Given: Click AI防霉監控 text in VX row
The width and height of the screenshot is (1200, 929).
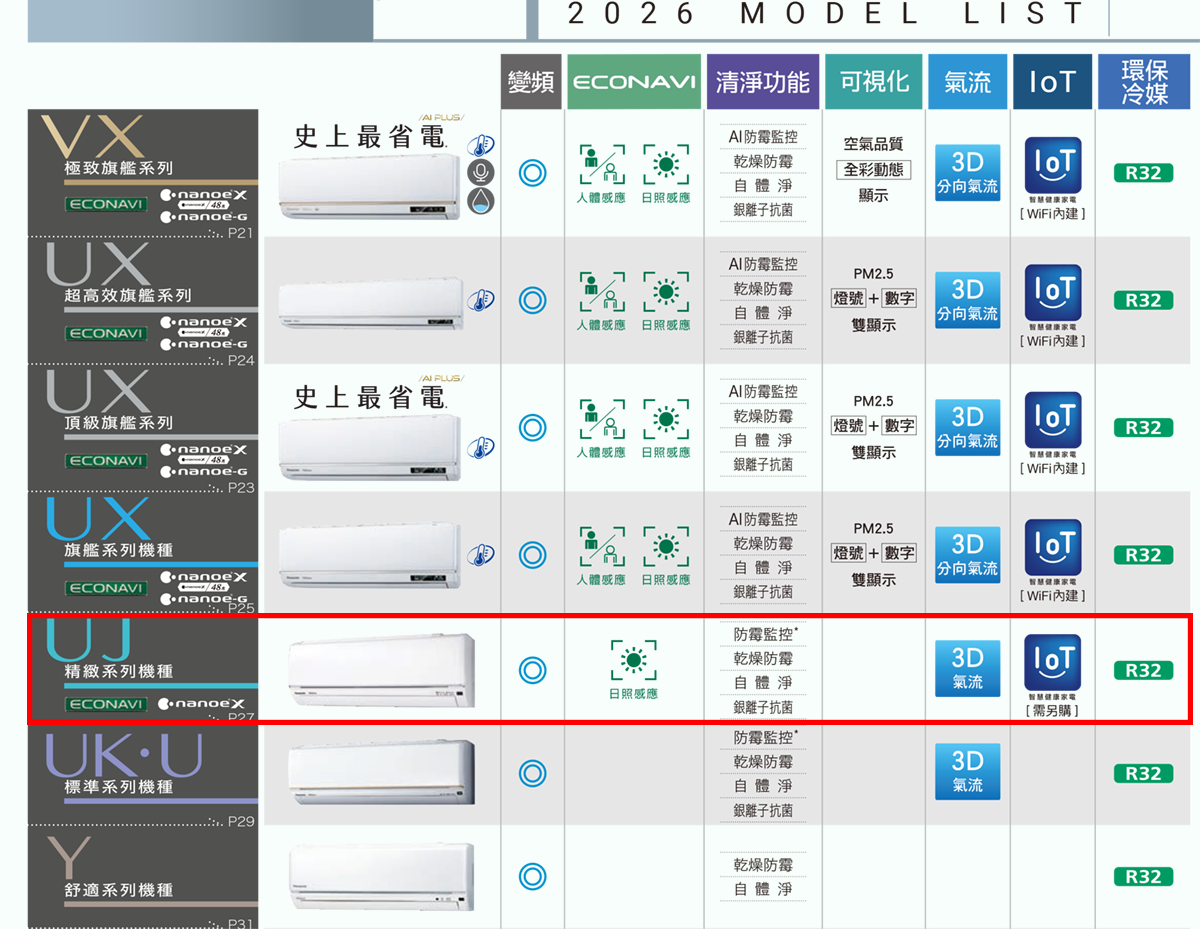Looking at the screenshot, I should pos(763,137).
